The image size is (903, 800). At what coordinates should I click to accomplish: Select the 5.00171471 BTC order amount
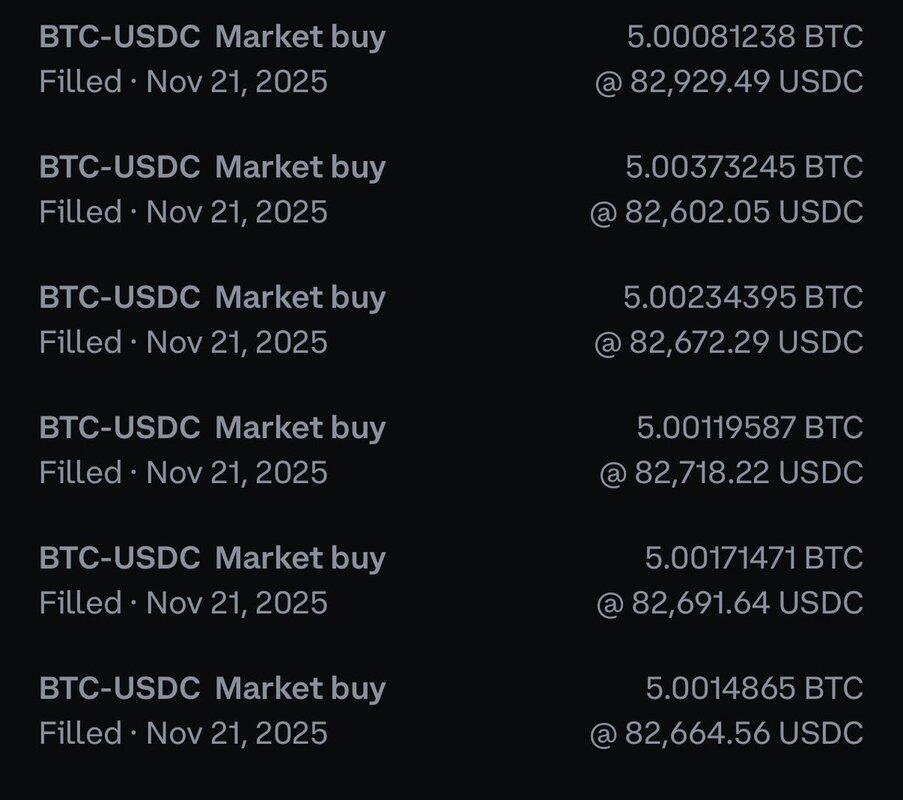point(753,557)
